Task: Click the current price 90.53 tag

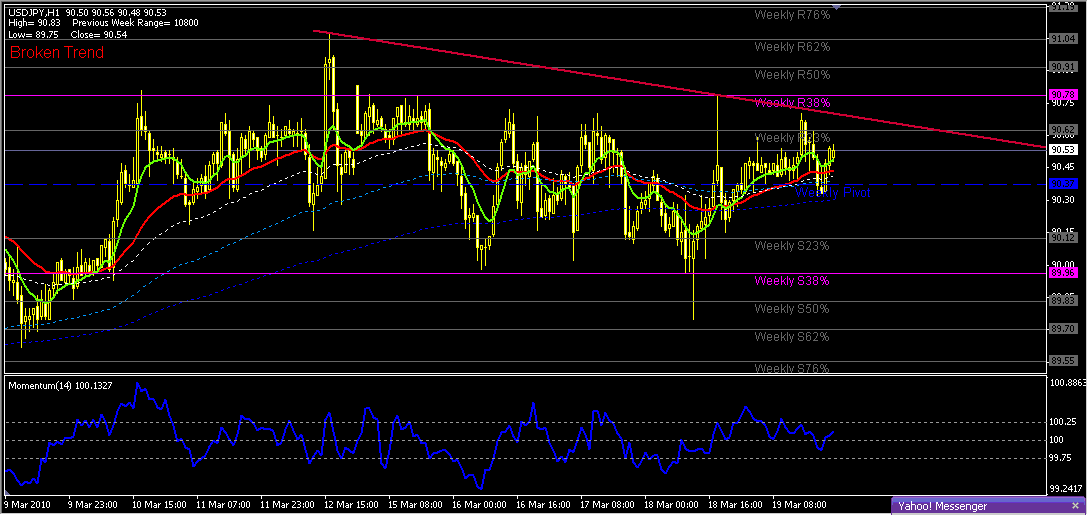Action: coord(1063,149)
